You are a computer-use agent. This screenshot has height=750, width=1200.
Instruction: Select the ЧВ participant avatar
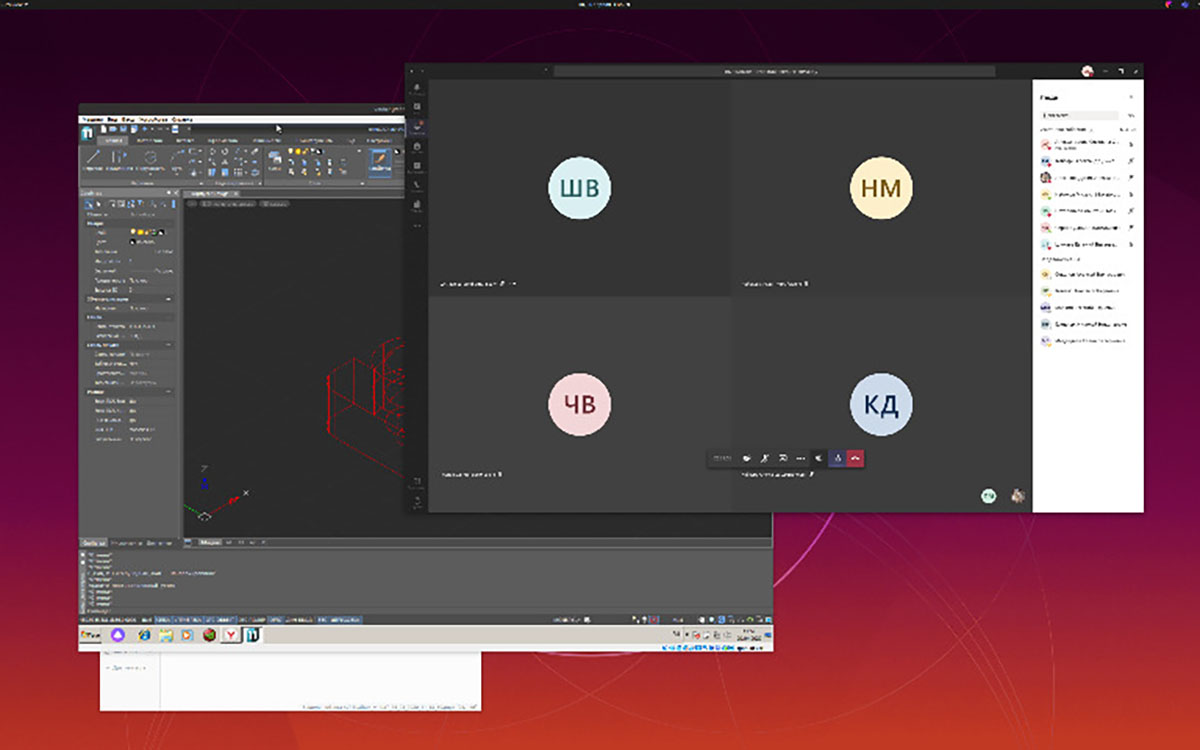click(580, 404)
